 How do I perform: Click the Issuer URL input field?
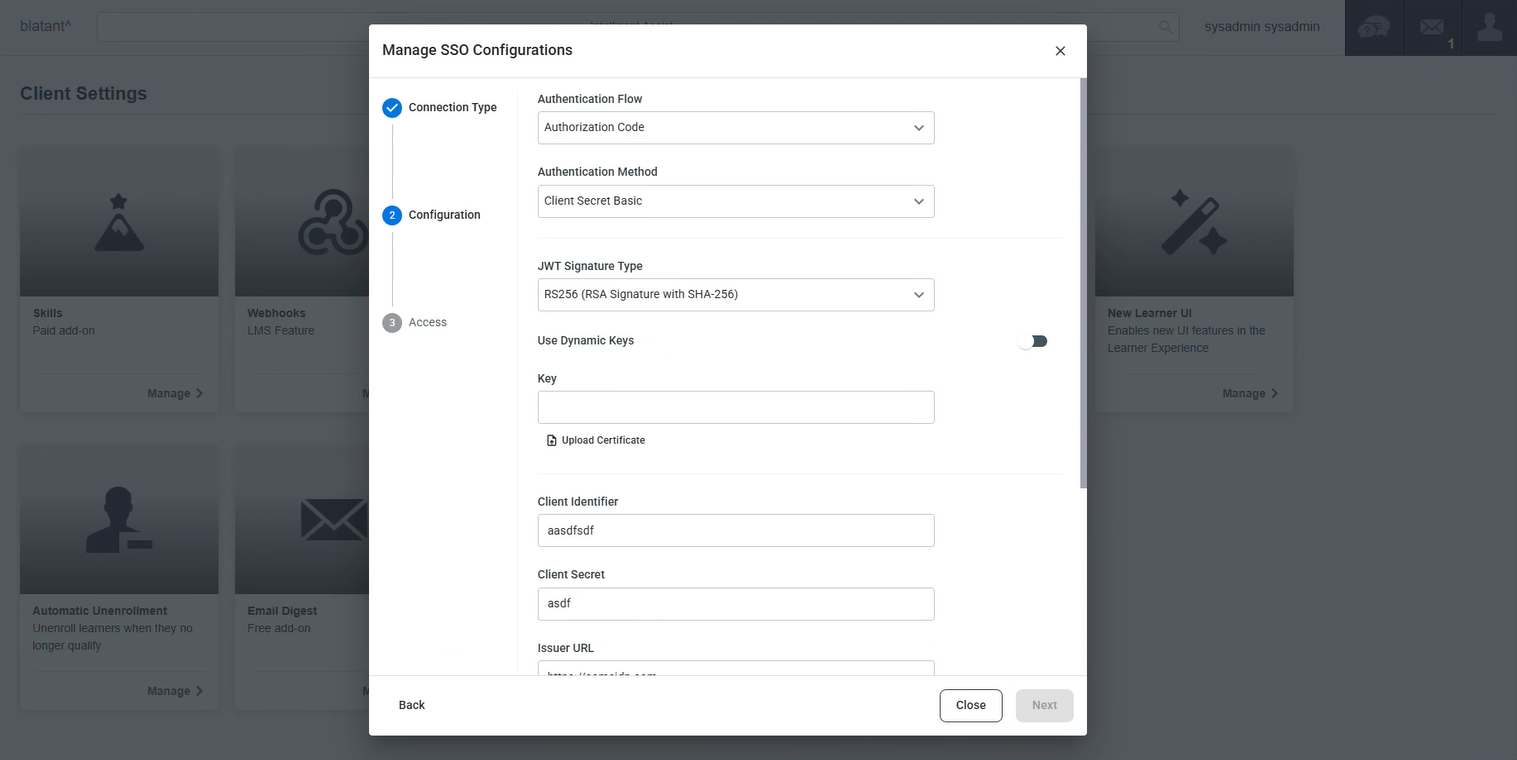point(736,668)
